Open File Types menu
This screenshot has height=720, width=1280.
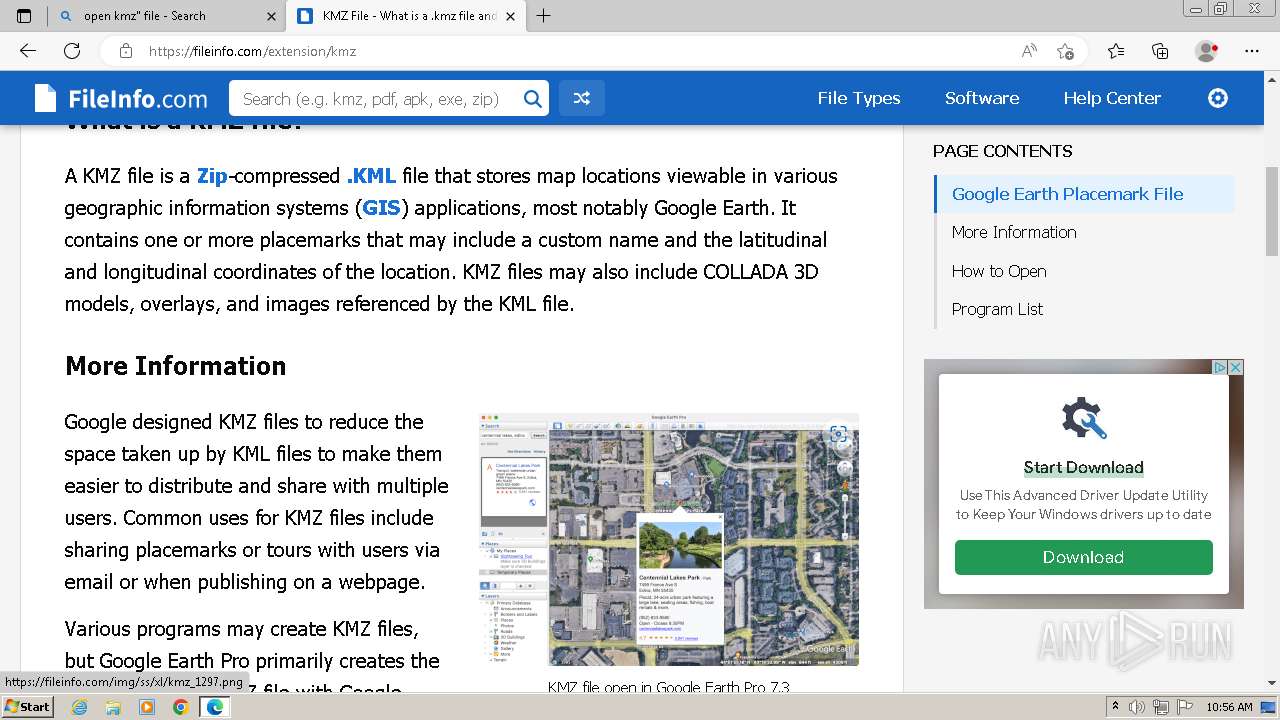coord(859,98)
